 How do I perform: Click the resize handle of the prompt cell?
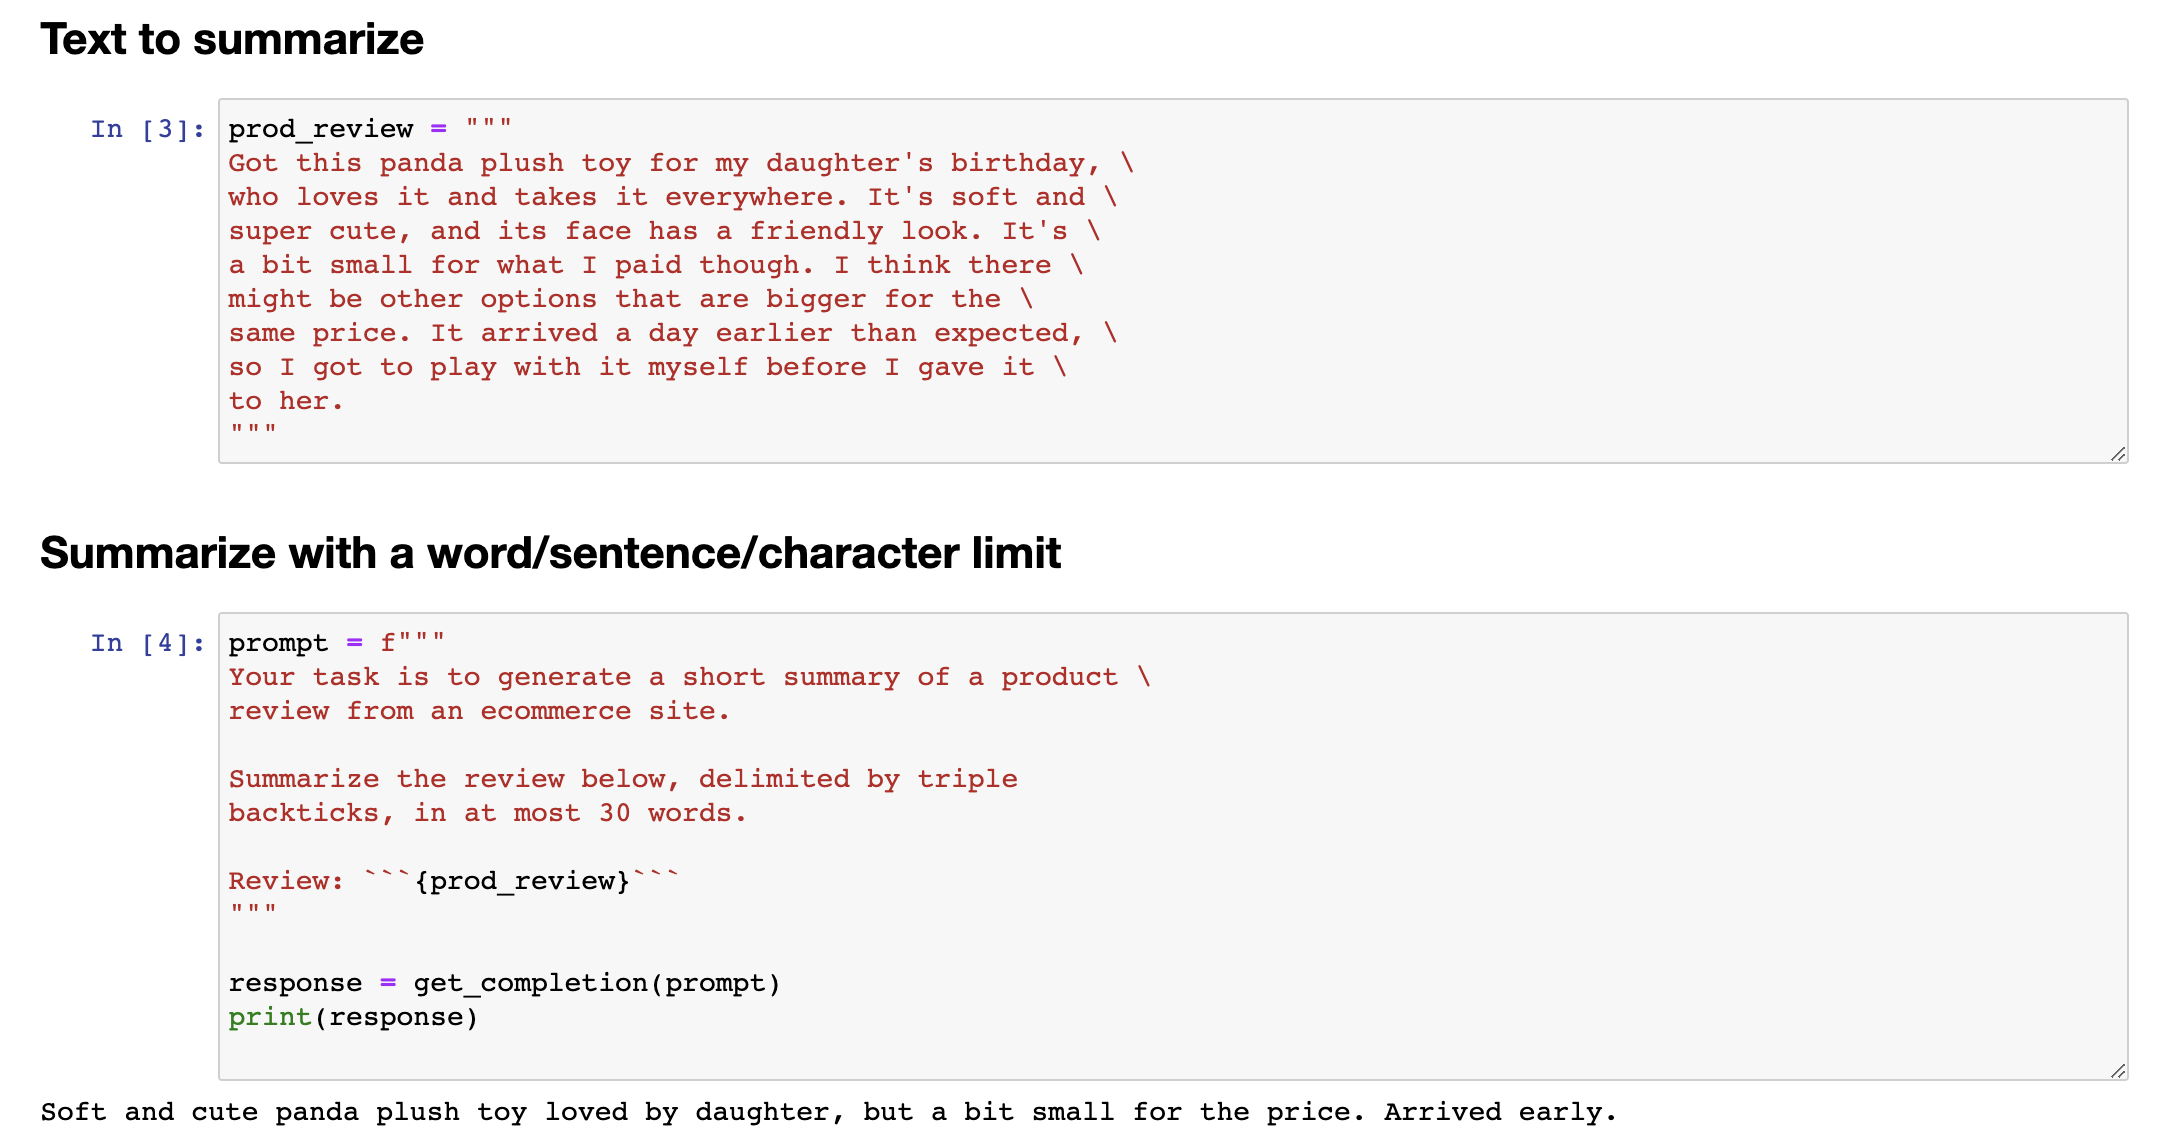[x=2118, y=1071]
